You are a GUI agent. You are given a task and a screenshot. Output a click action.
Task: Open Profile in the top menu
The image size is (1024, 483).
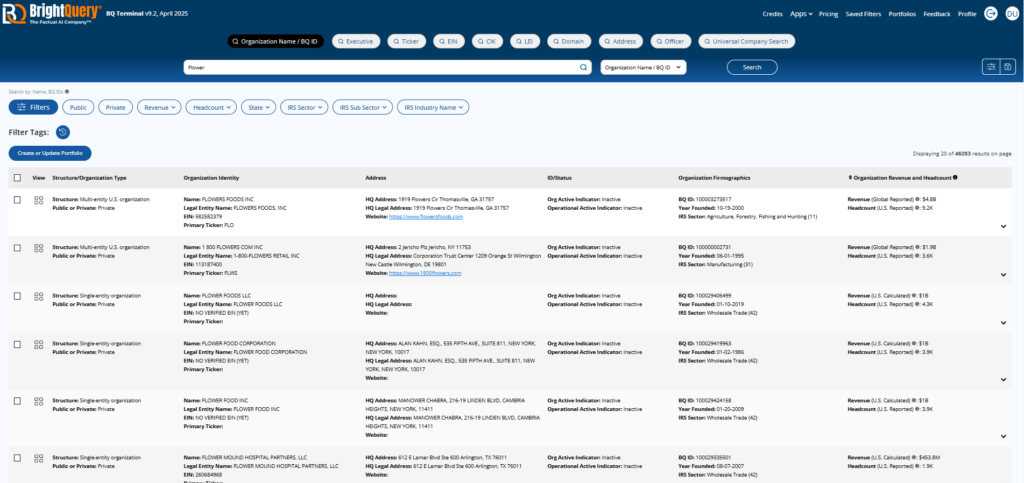[967, 14]
